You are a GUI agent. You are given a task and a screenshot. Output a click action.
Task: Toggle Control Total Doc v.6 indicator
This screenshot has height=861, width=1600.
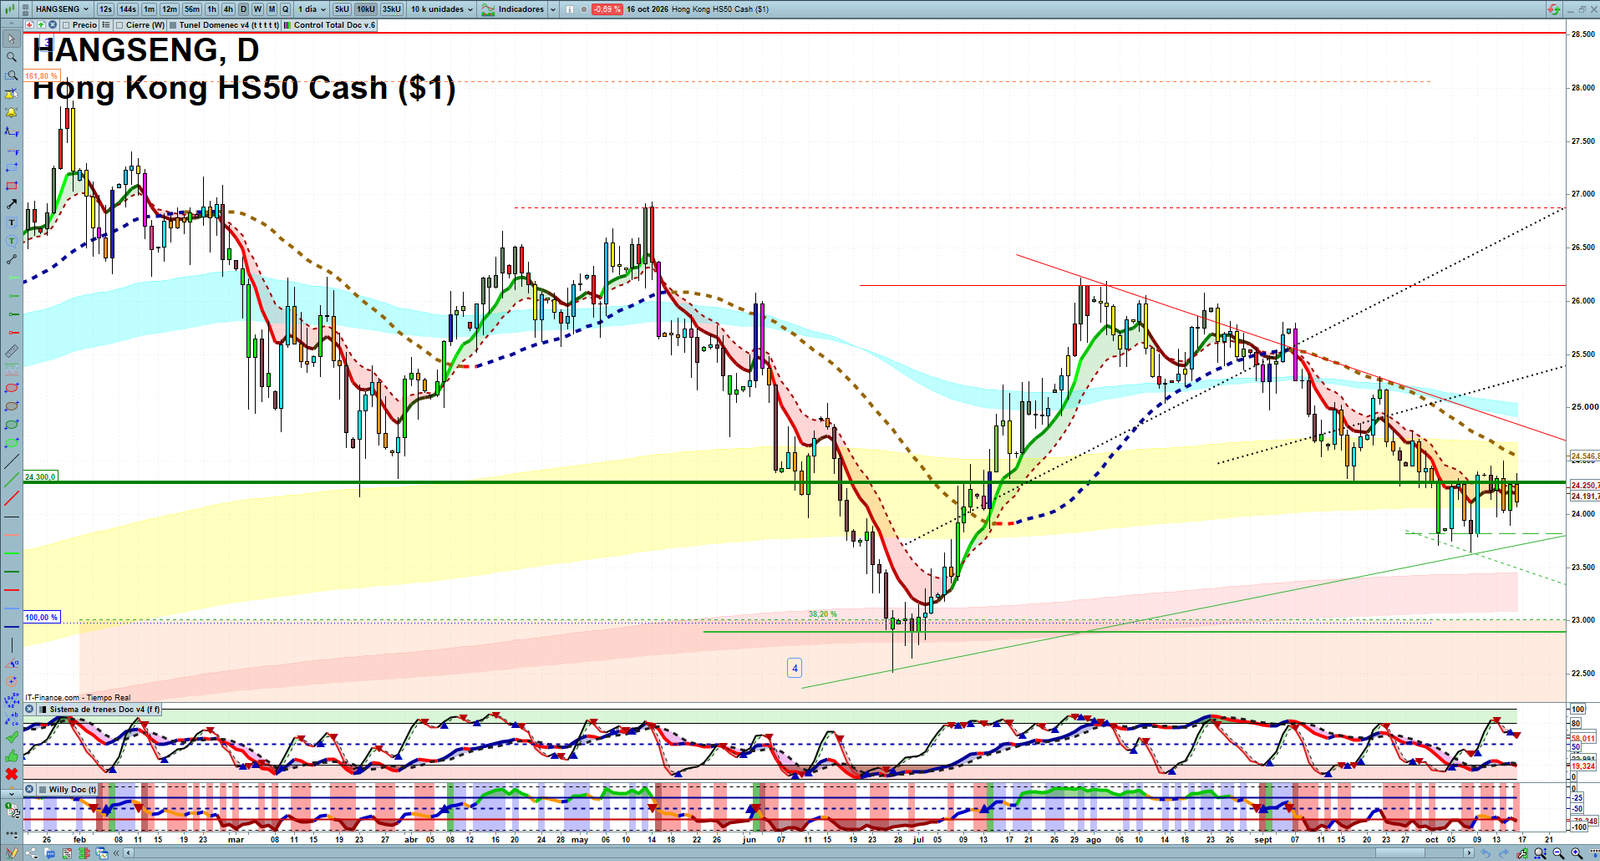pos(330,25)
